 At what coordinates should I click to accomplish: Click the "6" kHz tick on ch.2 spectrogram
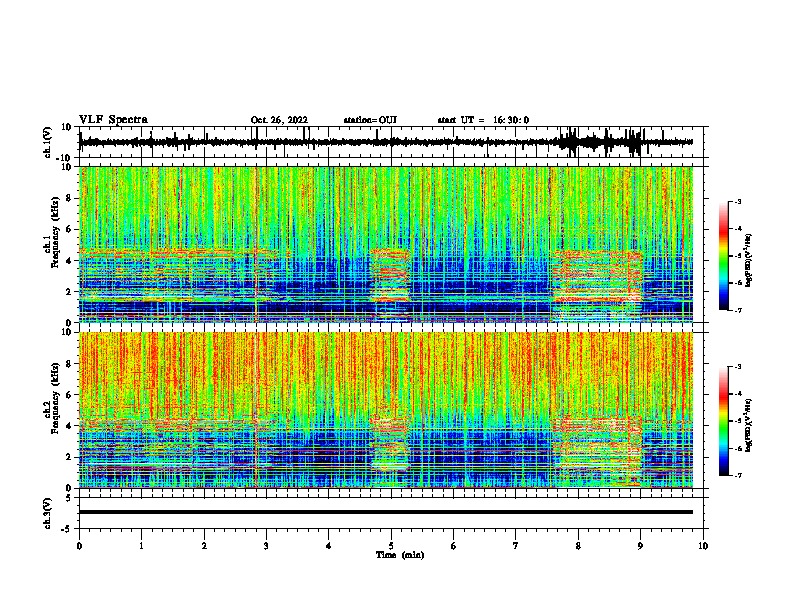[x=70, y=395]
